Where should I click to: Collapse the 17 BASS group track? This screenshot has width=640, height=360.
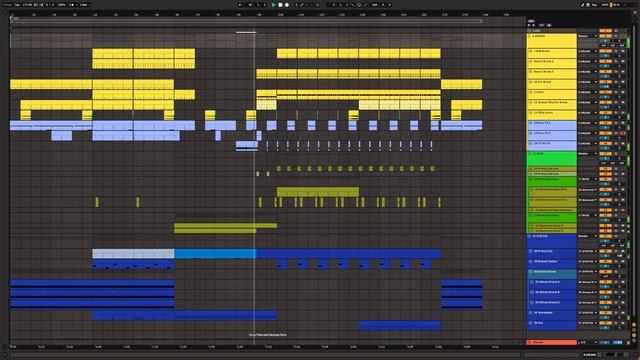click(x=530, y=154)
